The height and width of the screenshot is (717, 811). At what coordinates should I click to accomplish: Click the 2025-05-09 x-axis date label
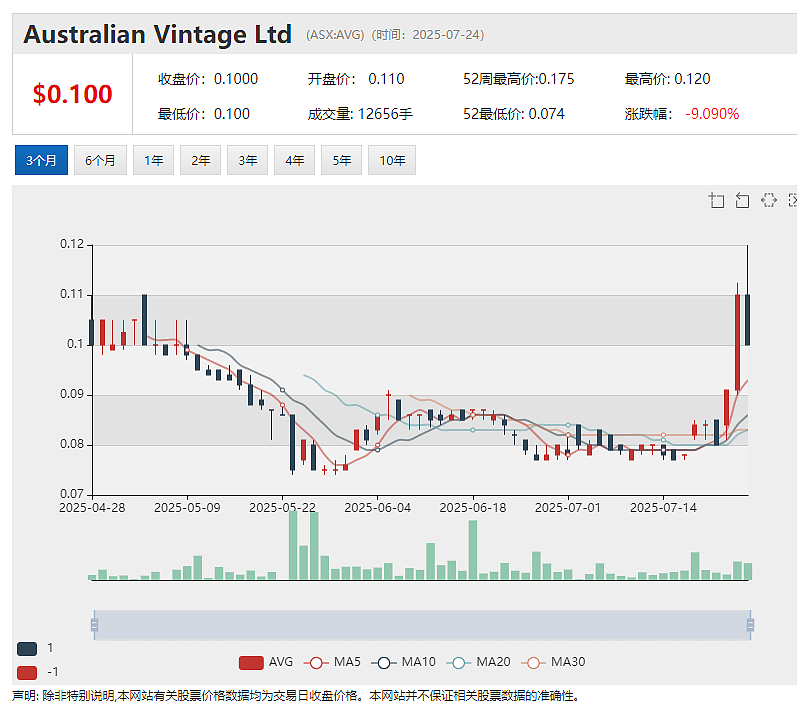click(x=187, y=508)
